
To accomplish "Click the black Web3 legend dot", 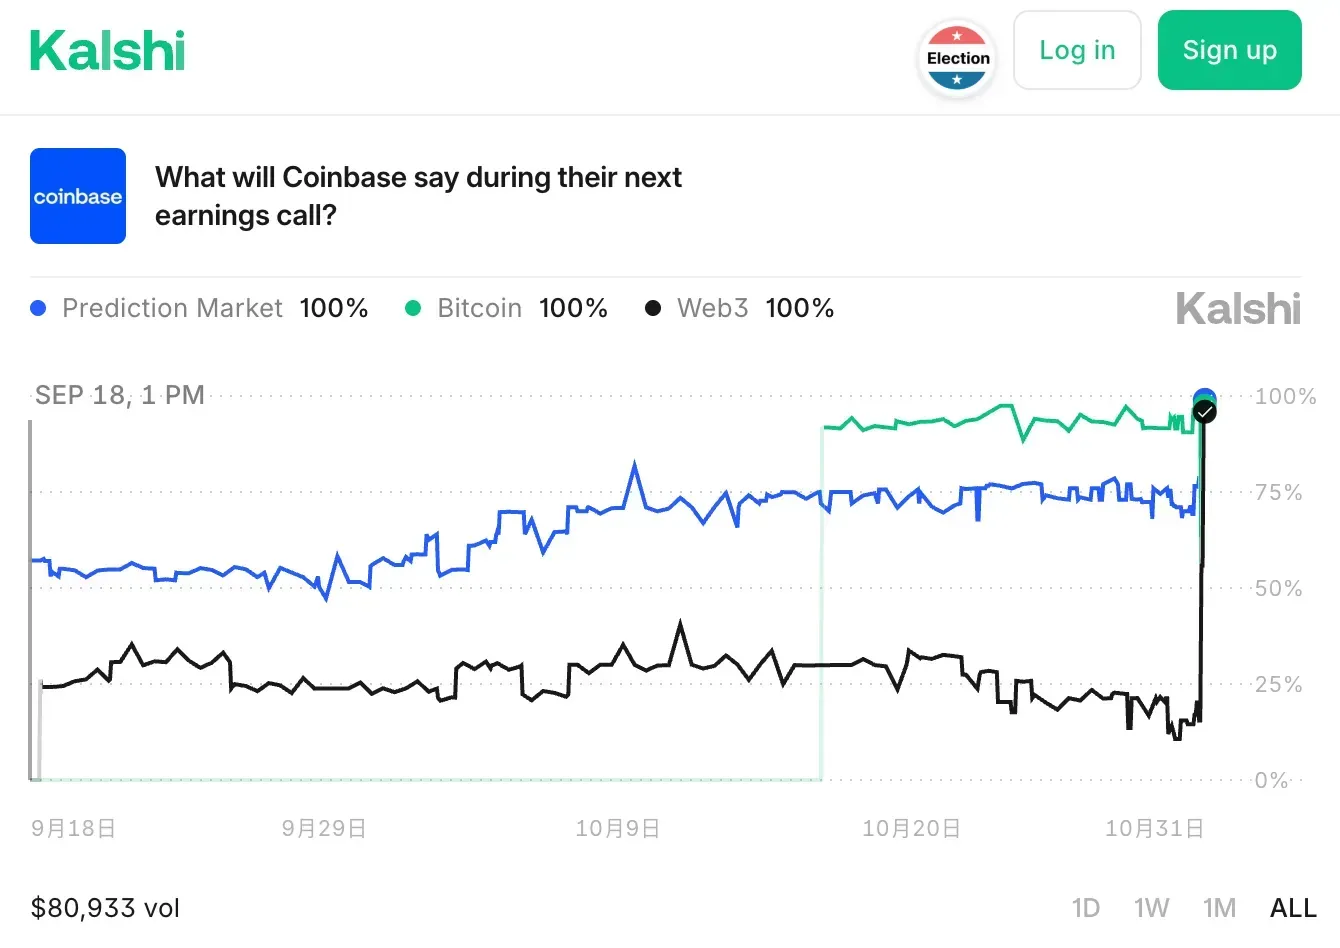I will pyautogui.click(x=653, y=308).
